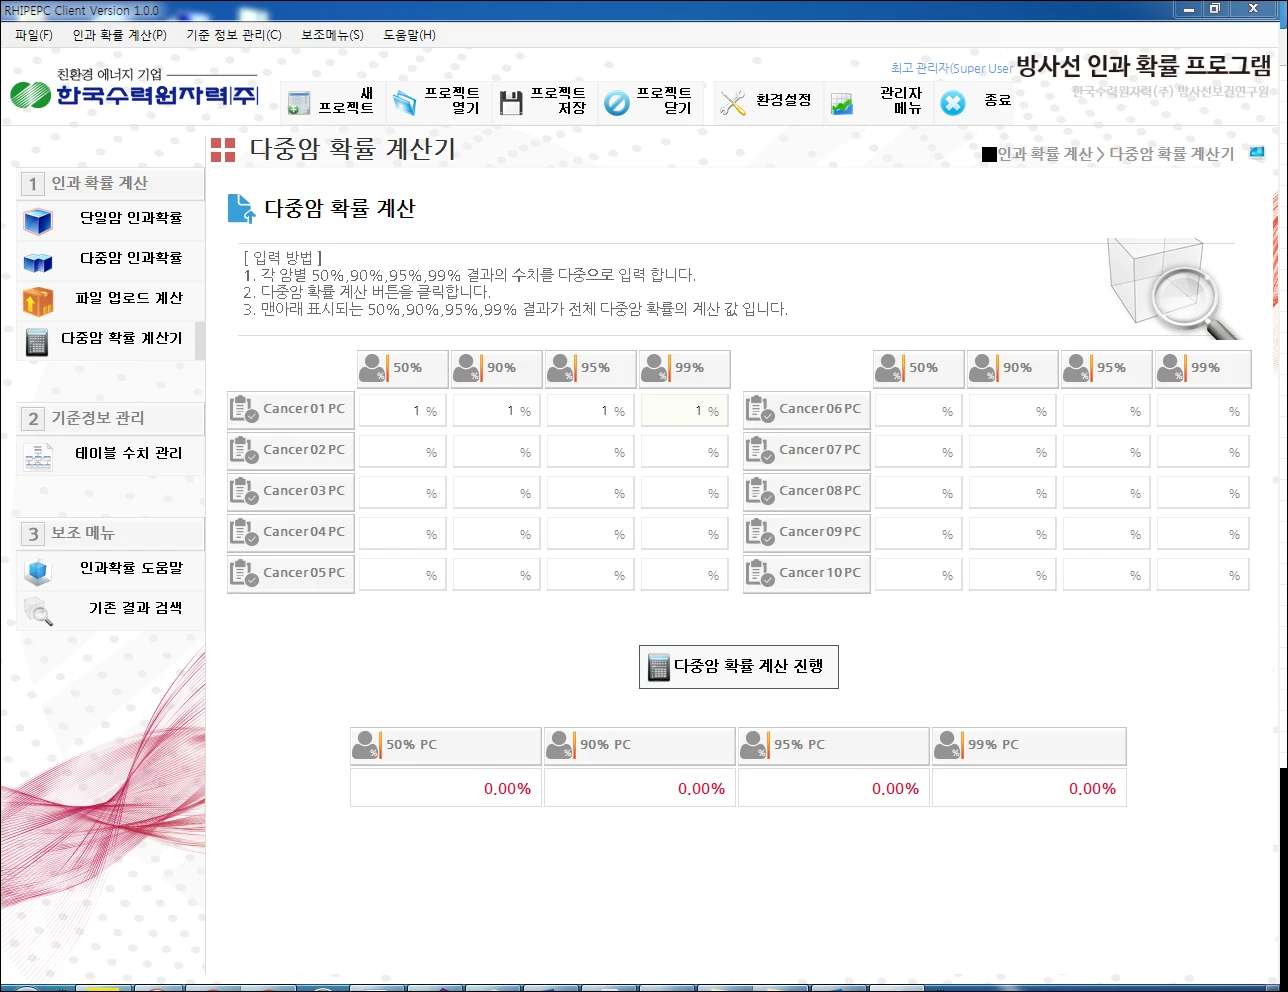Click the Cancer09 PC row label
This screenshot has width=1288, height=992.
[x=807, y=533]
